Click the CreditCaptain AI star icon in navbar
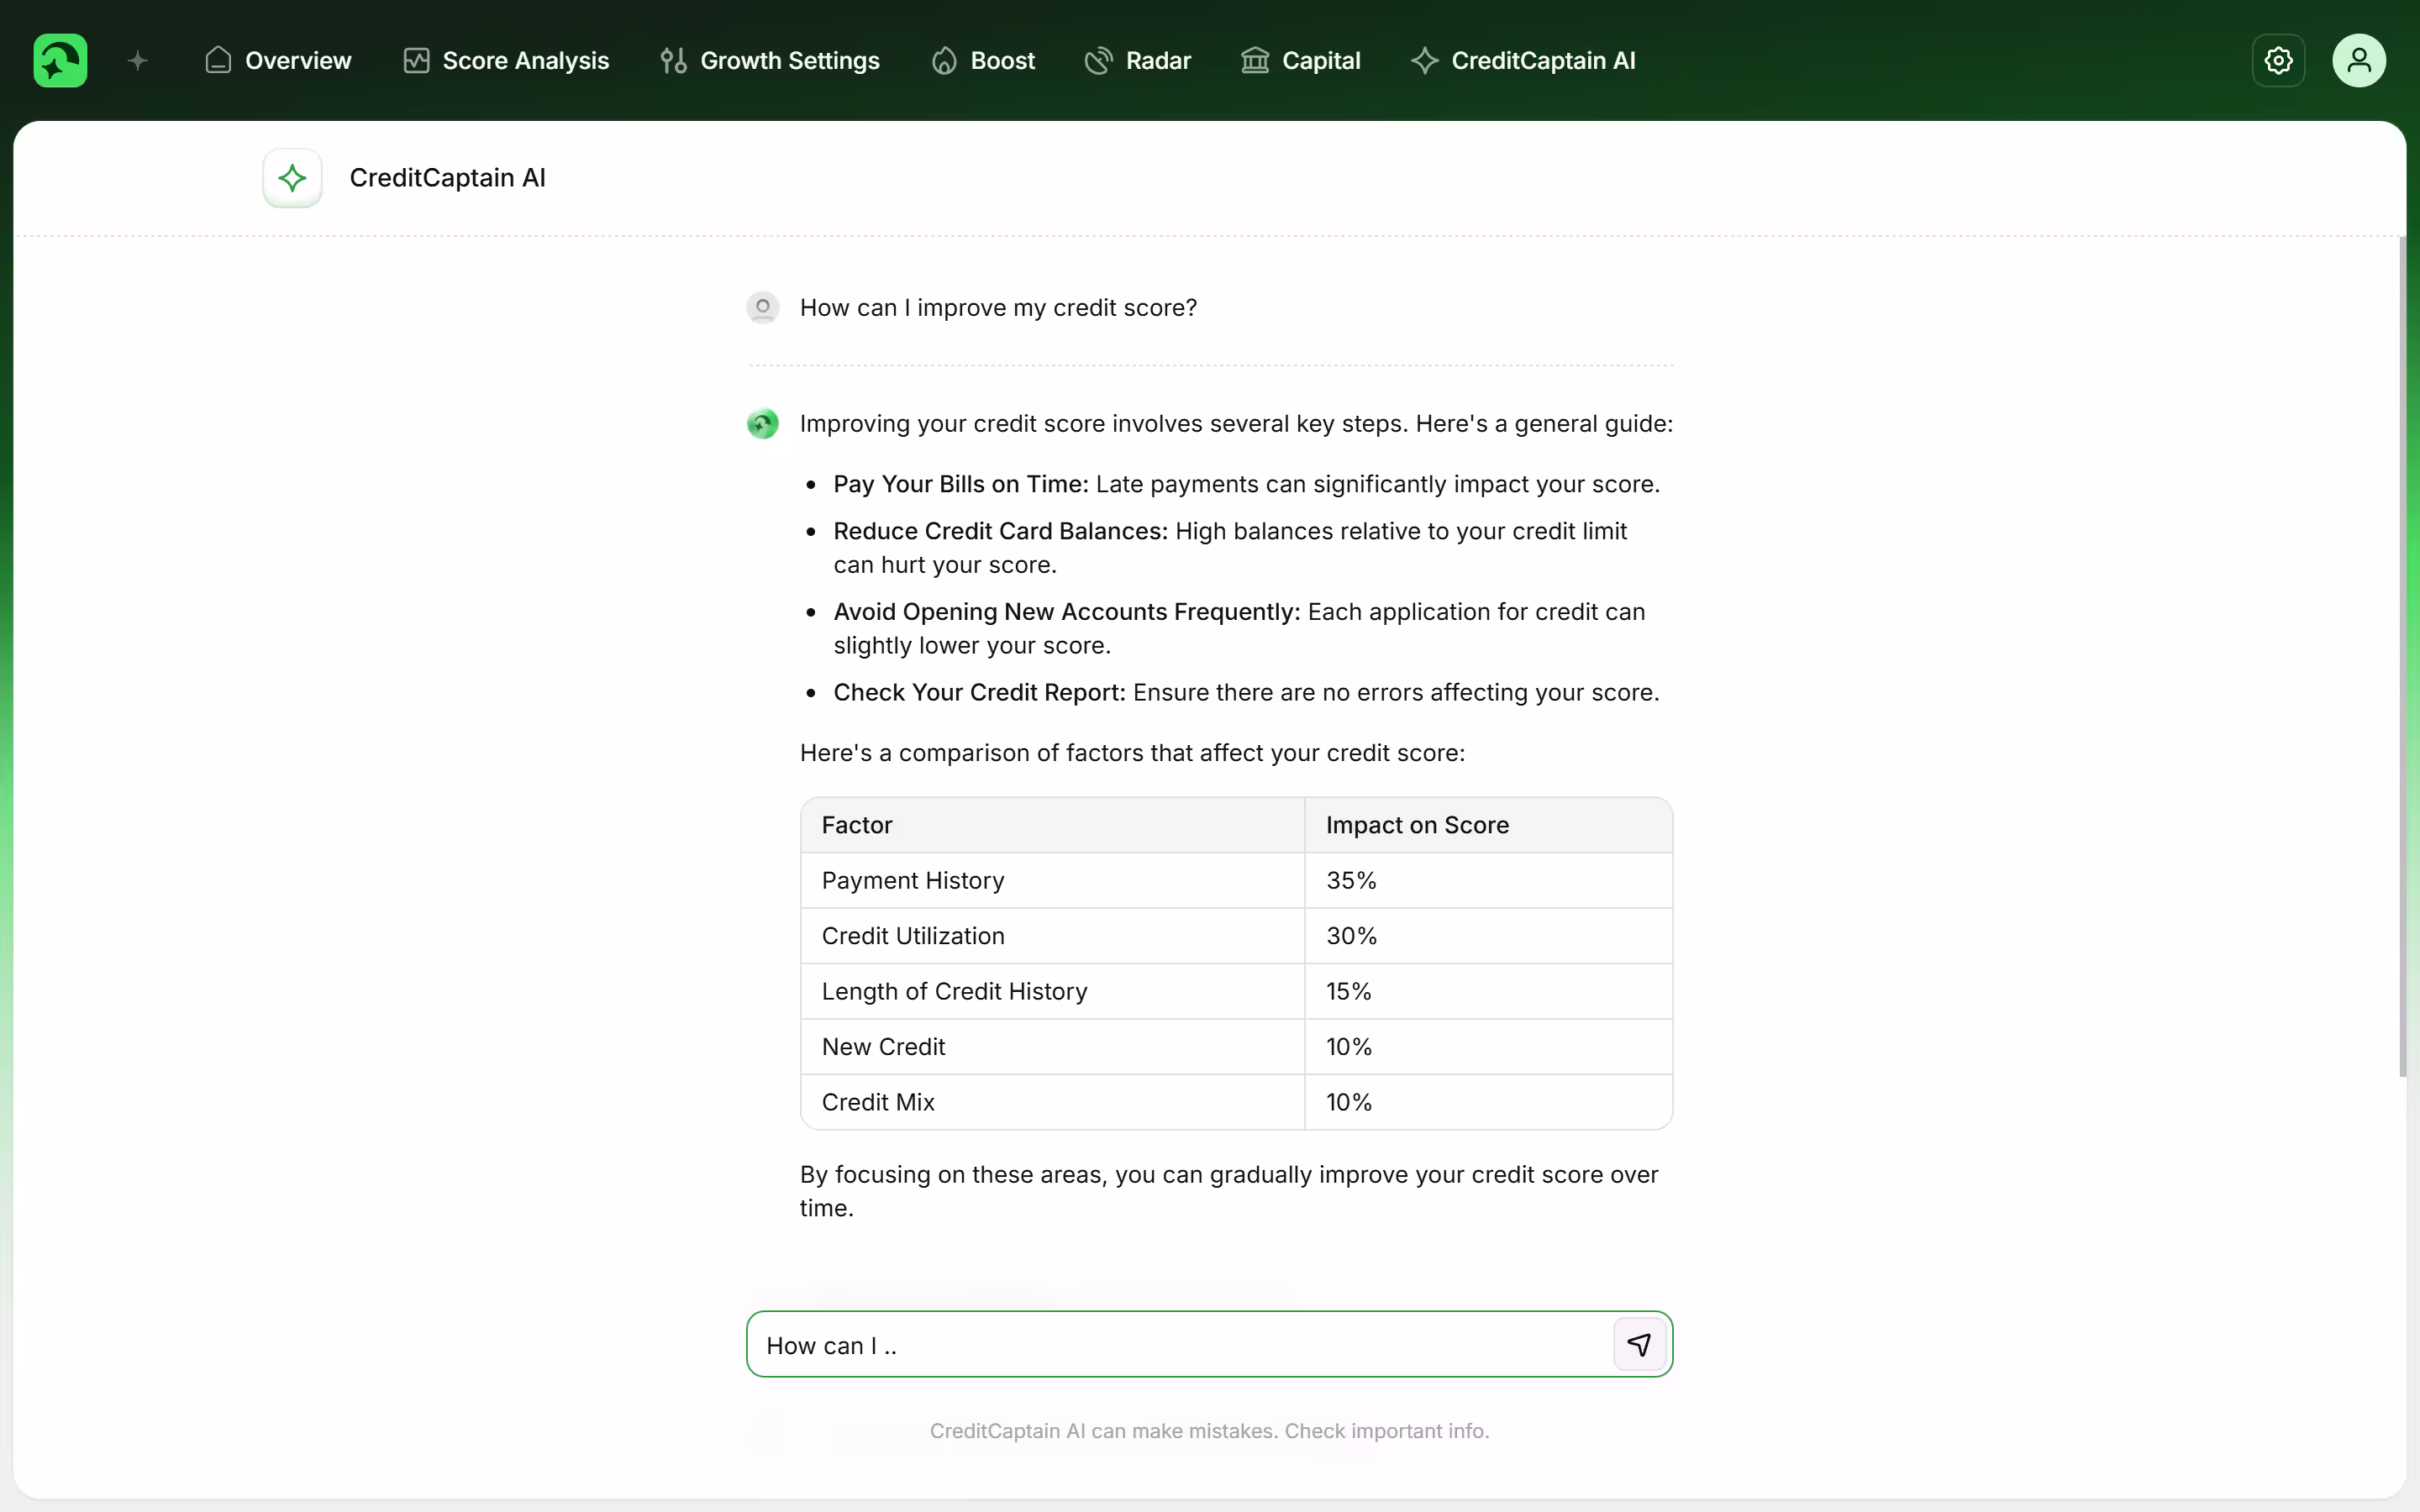 [x=1424, y=61]
